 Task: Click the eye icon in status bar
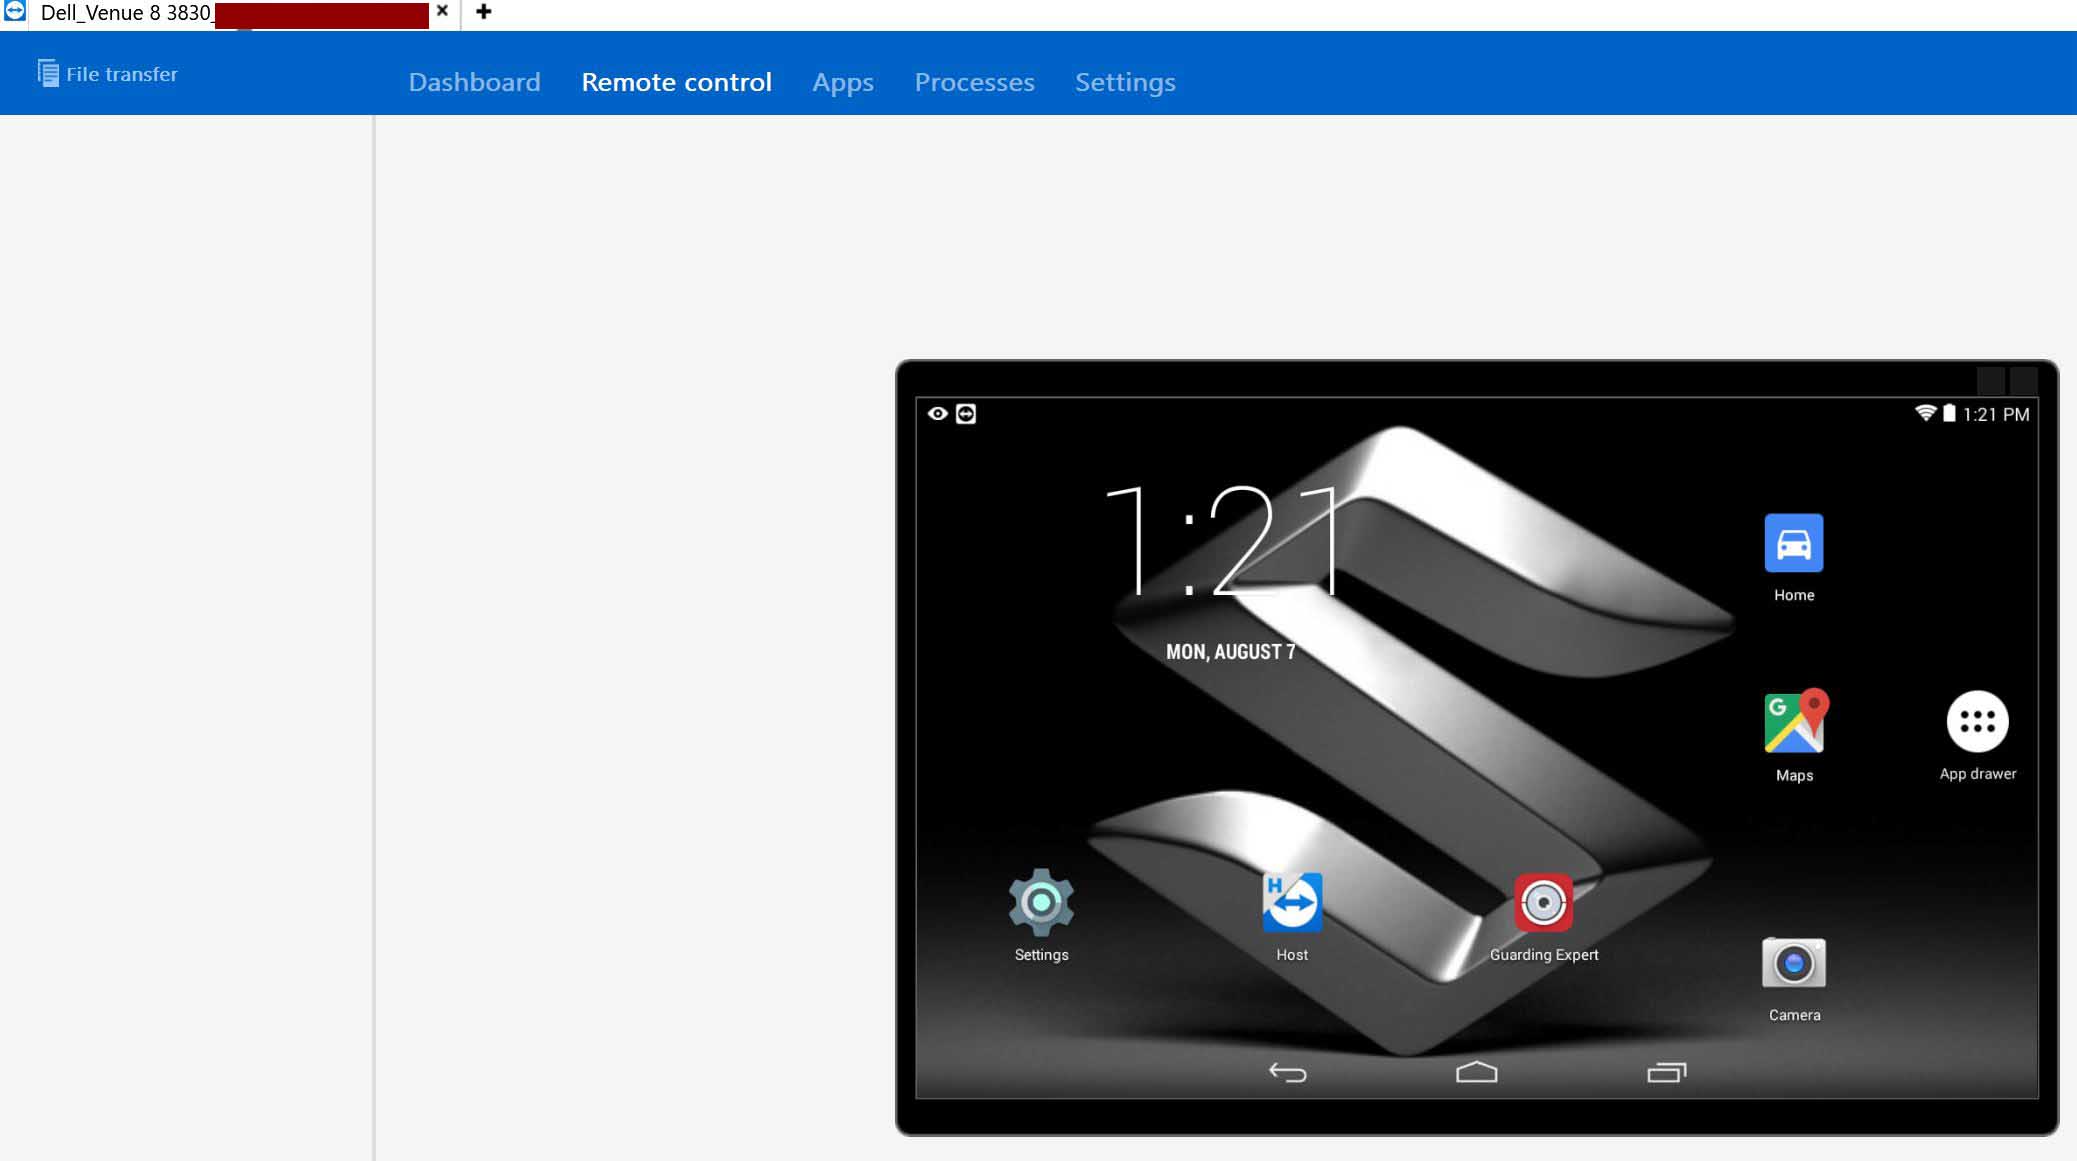[937, 414]
